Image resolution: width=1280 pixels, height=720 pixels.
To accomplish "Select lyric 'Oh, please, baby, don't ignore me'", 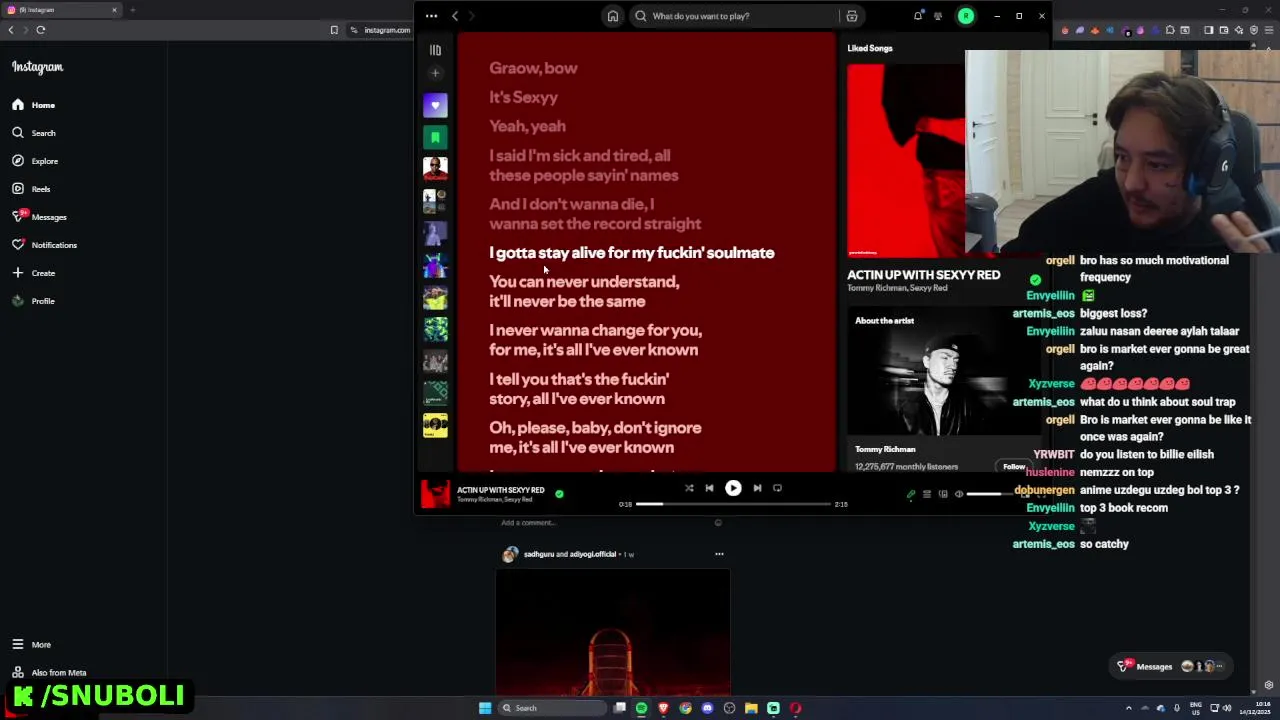I will [x=595, y=437].
